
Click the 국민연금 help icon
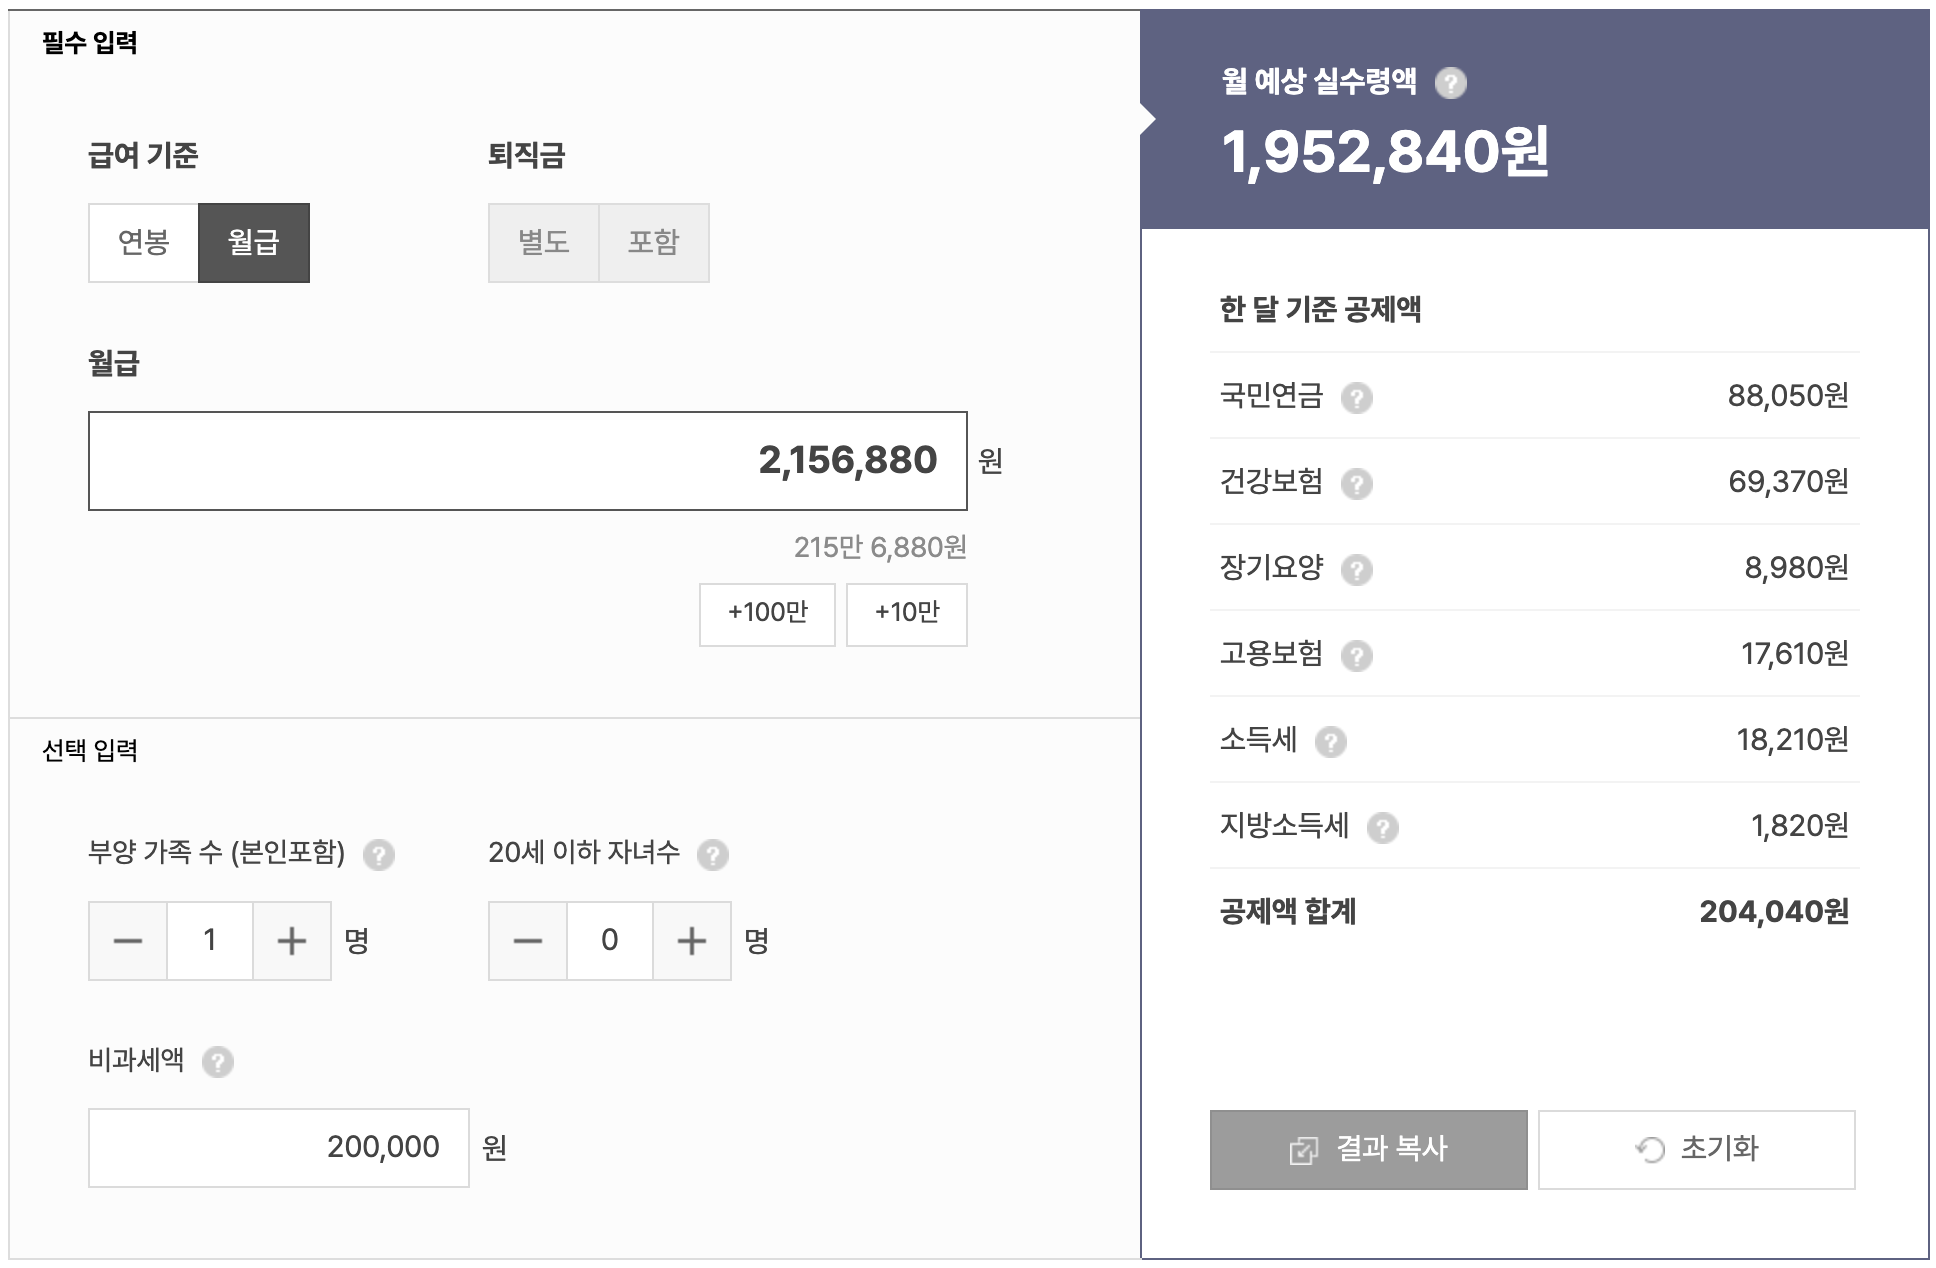(1356, 398)
